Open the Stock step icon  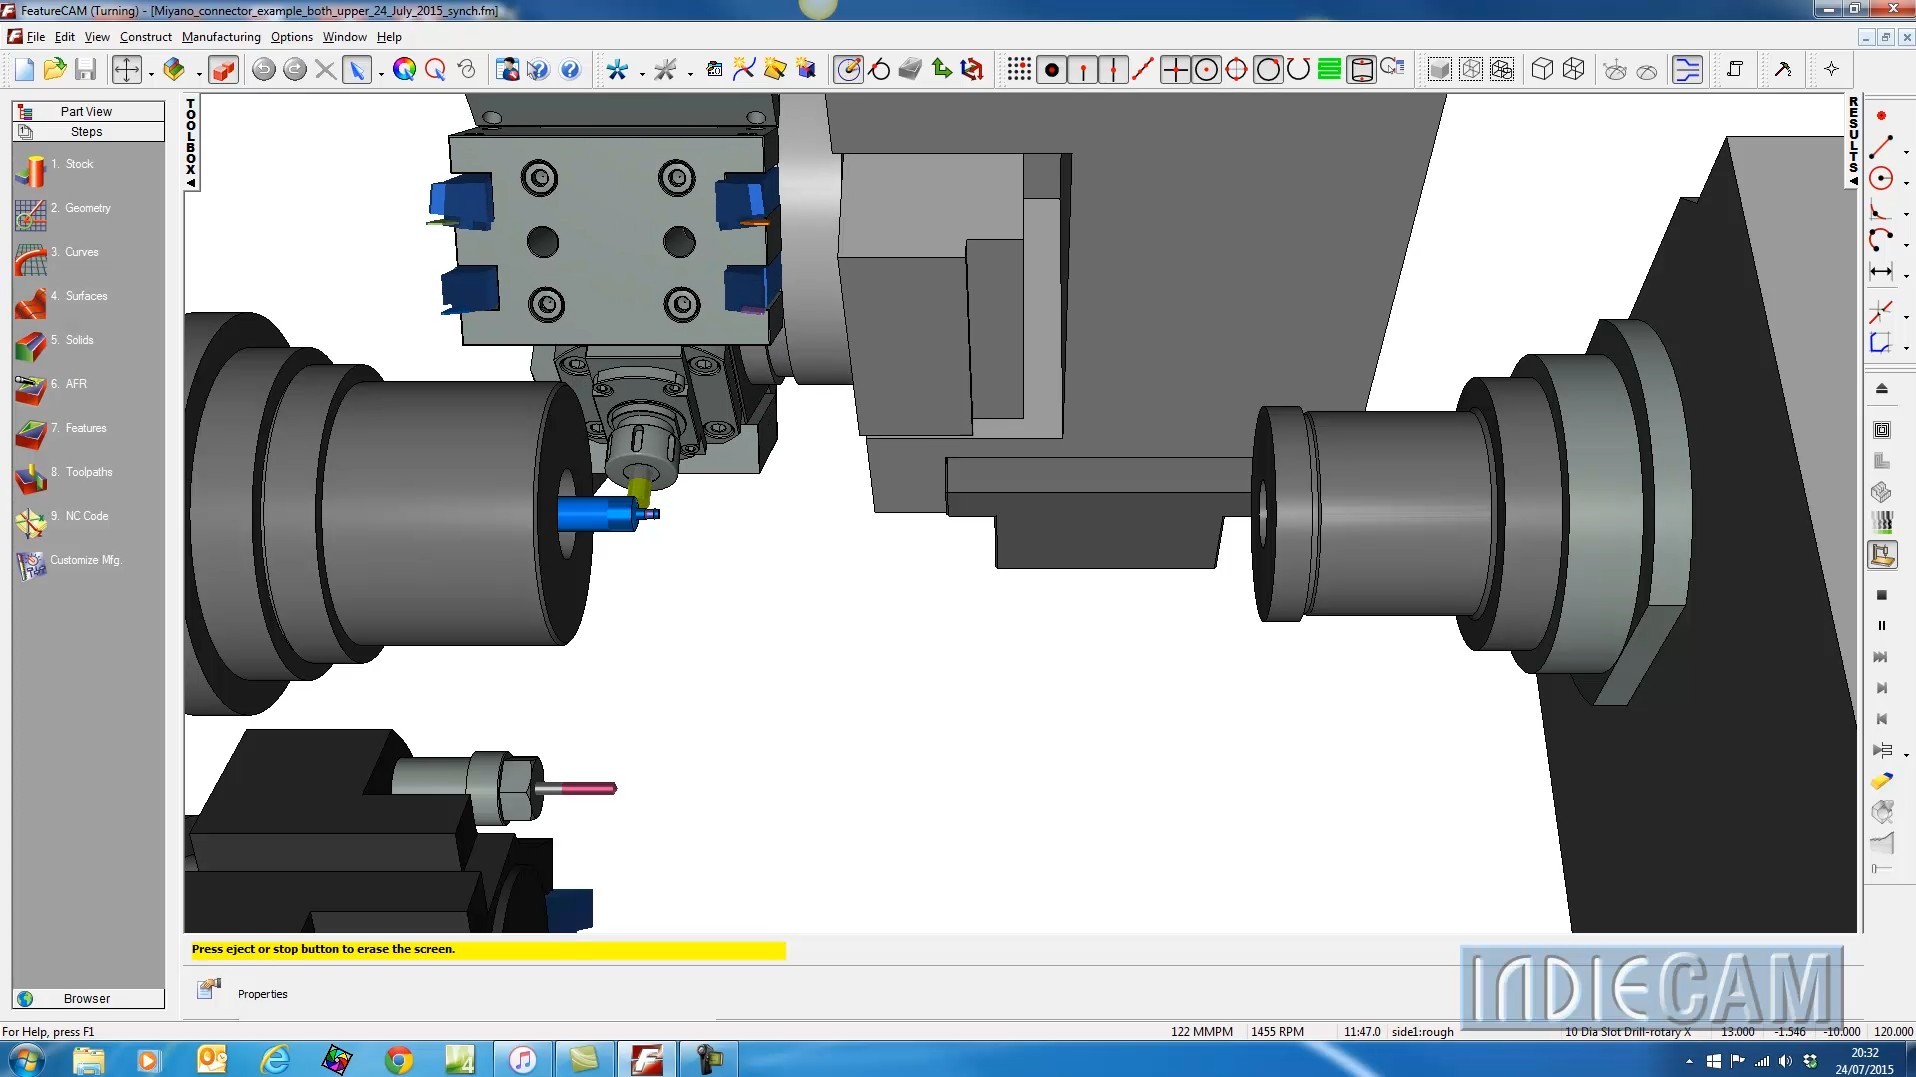coord(31,171)
